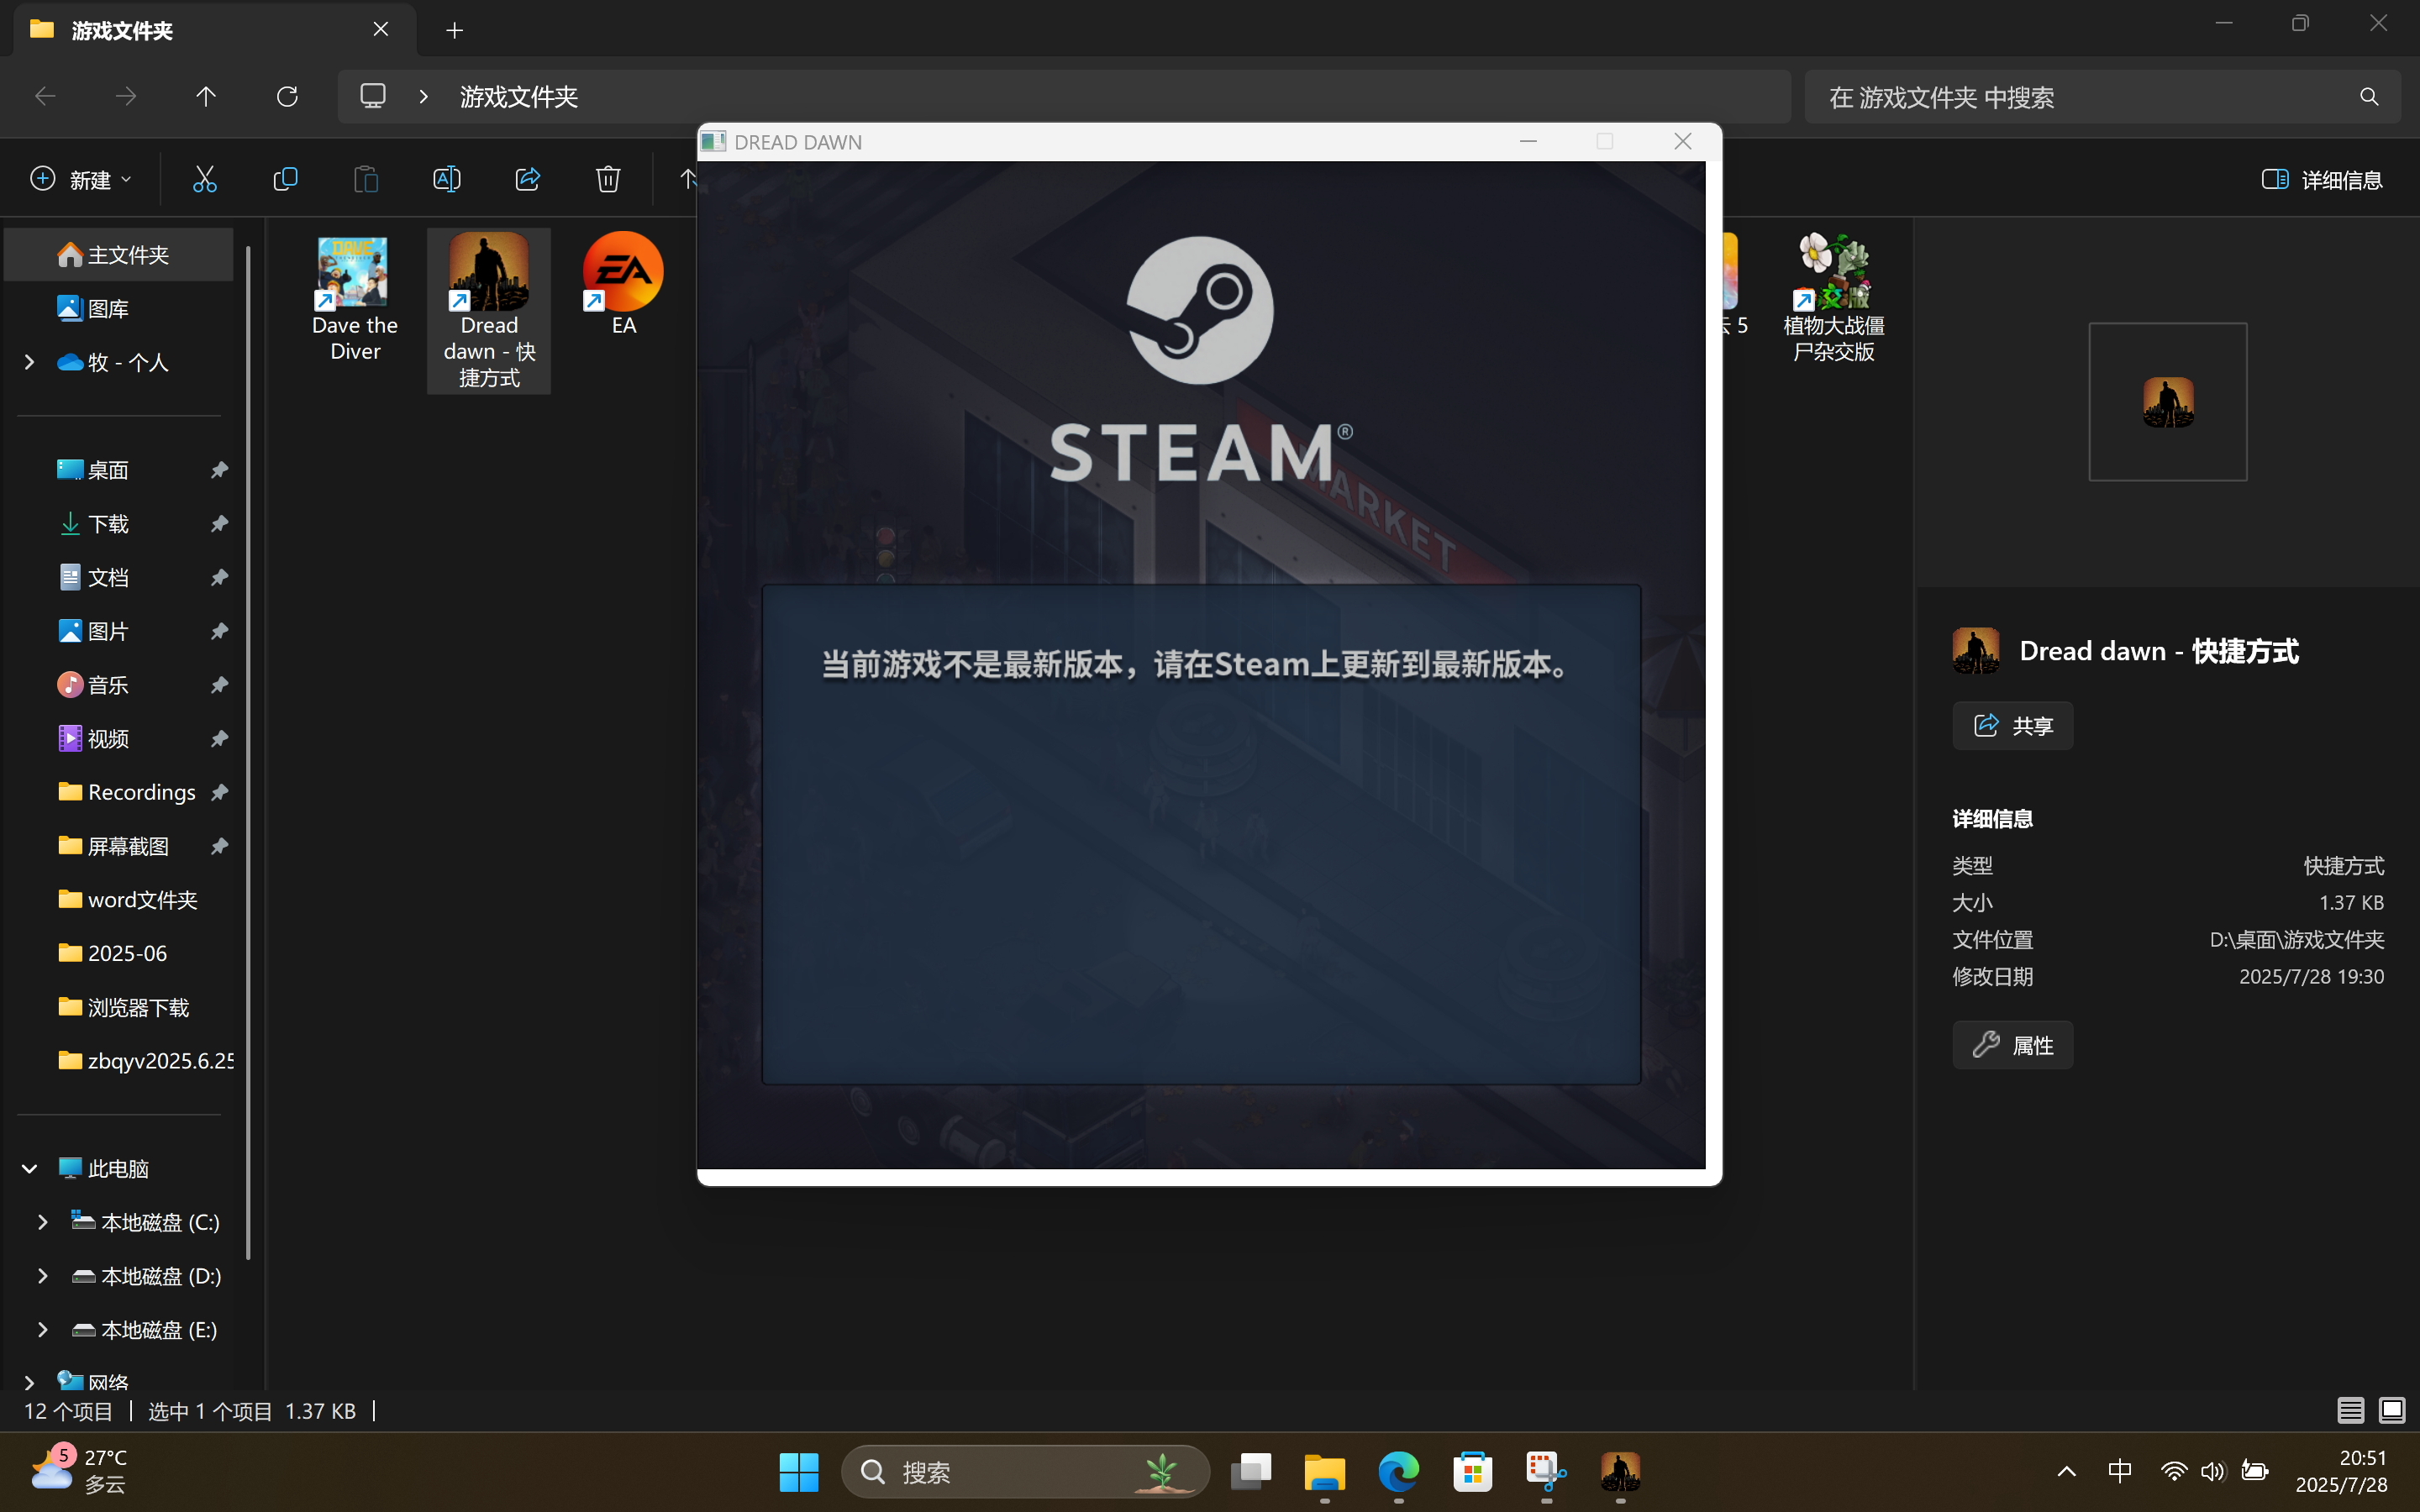Screen dimensions: 2420x1512
Task: Click the Dread dawn preview thumbnail
Action: pyautogui.click(x=2167, y=402)
